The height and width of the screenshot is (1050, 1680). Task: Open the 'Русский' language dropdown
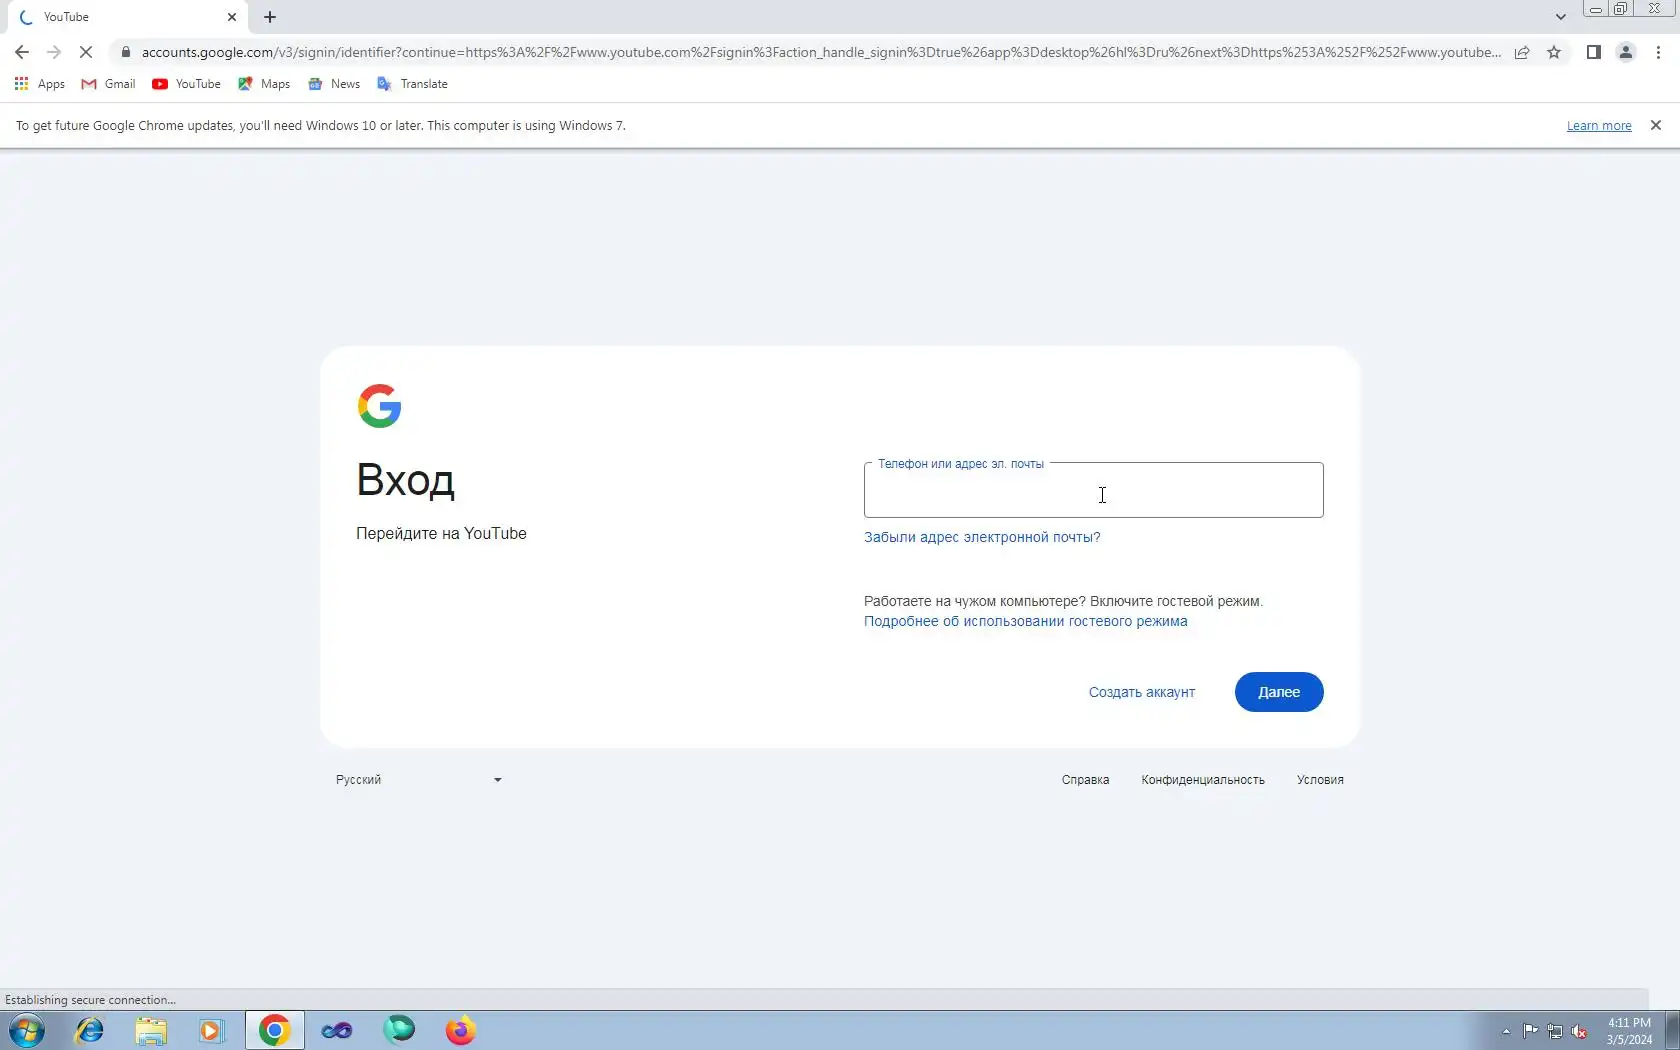(419, 780)
